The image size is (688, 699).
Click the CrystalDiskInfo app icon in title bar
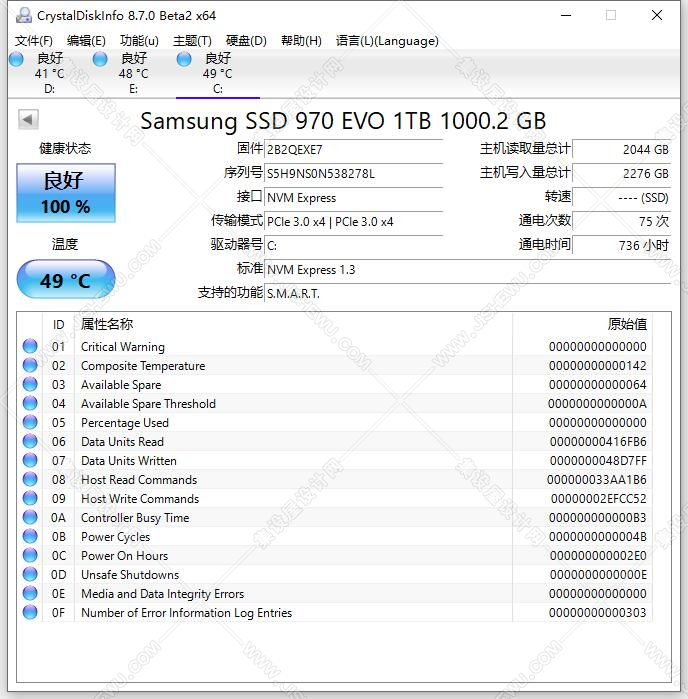(x=24, y=15)
